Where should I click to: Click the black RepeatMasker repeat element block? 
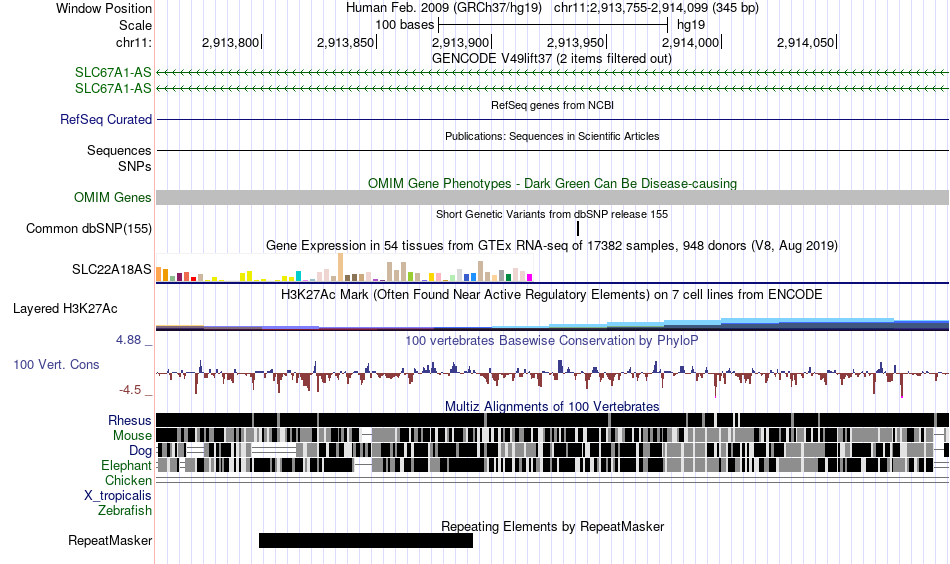tap(365, 540)
